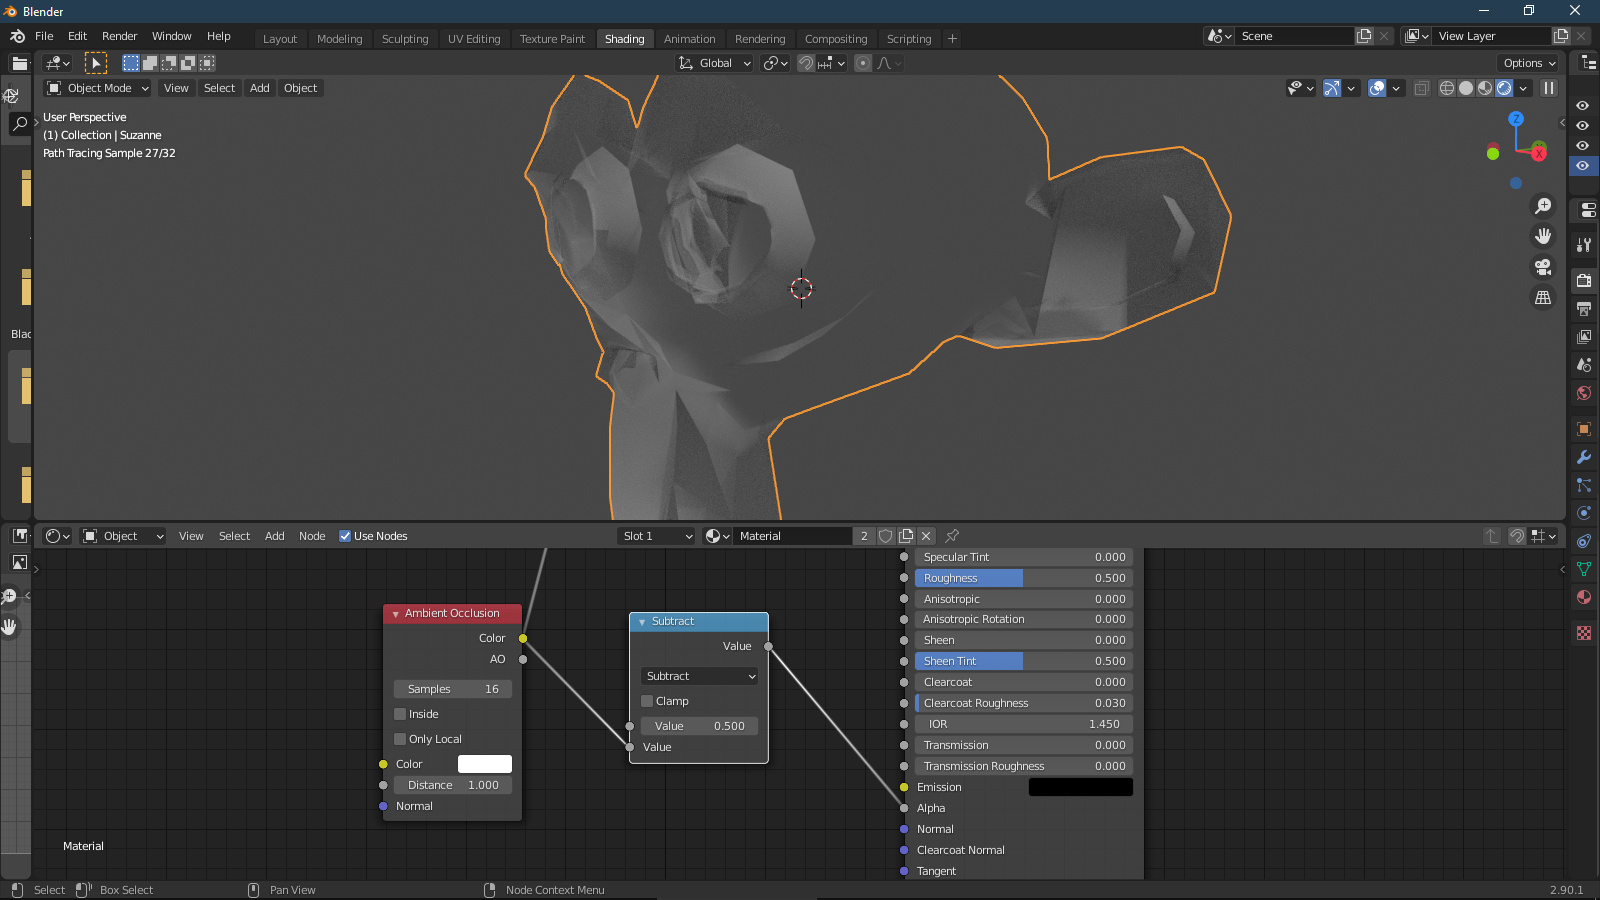The image size is (1600, 900).
Task: Switch viewport to Wireframe shading mode
Action: tap(1446, 88)
